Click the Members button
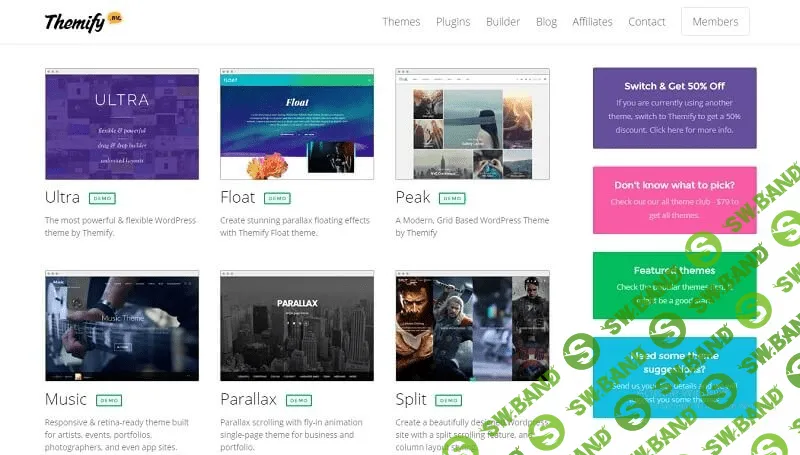The width and height of the screenshot is (800, 455). click(715, 21)
